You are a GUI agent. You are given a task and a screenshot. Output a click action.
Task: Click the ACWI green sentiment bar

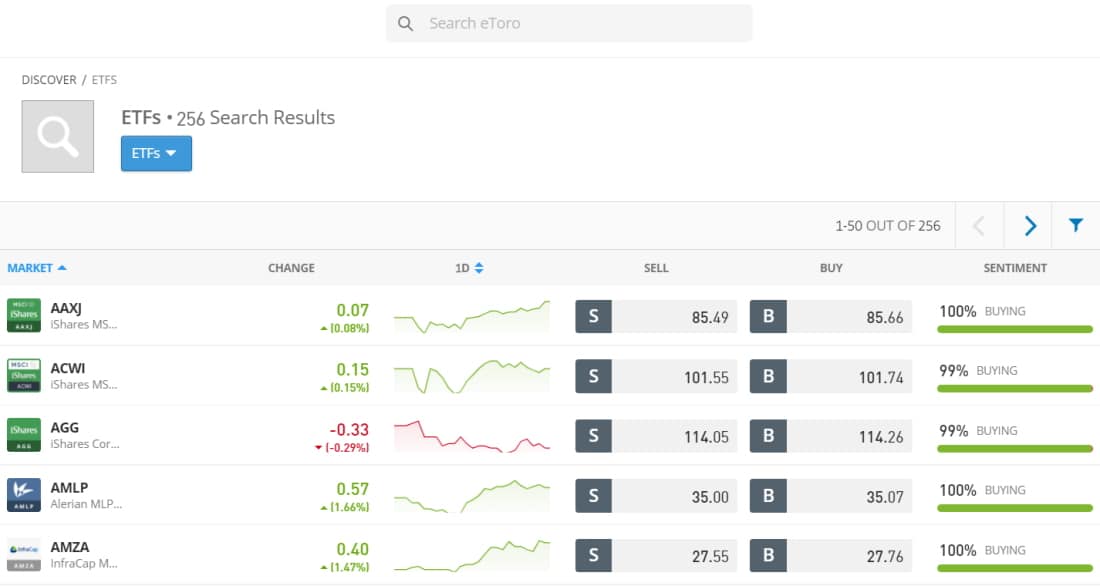[x=1014, y=389]
